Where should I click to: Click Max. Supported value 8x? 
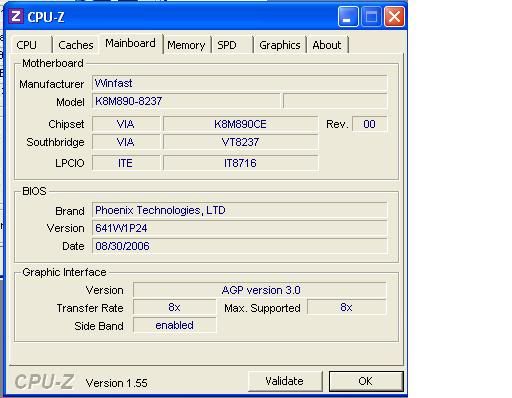[x=347, y=307]
